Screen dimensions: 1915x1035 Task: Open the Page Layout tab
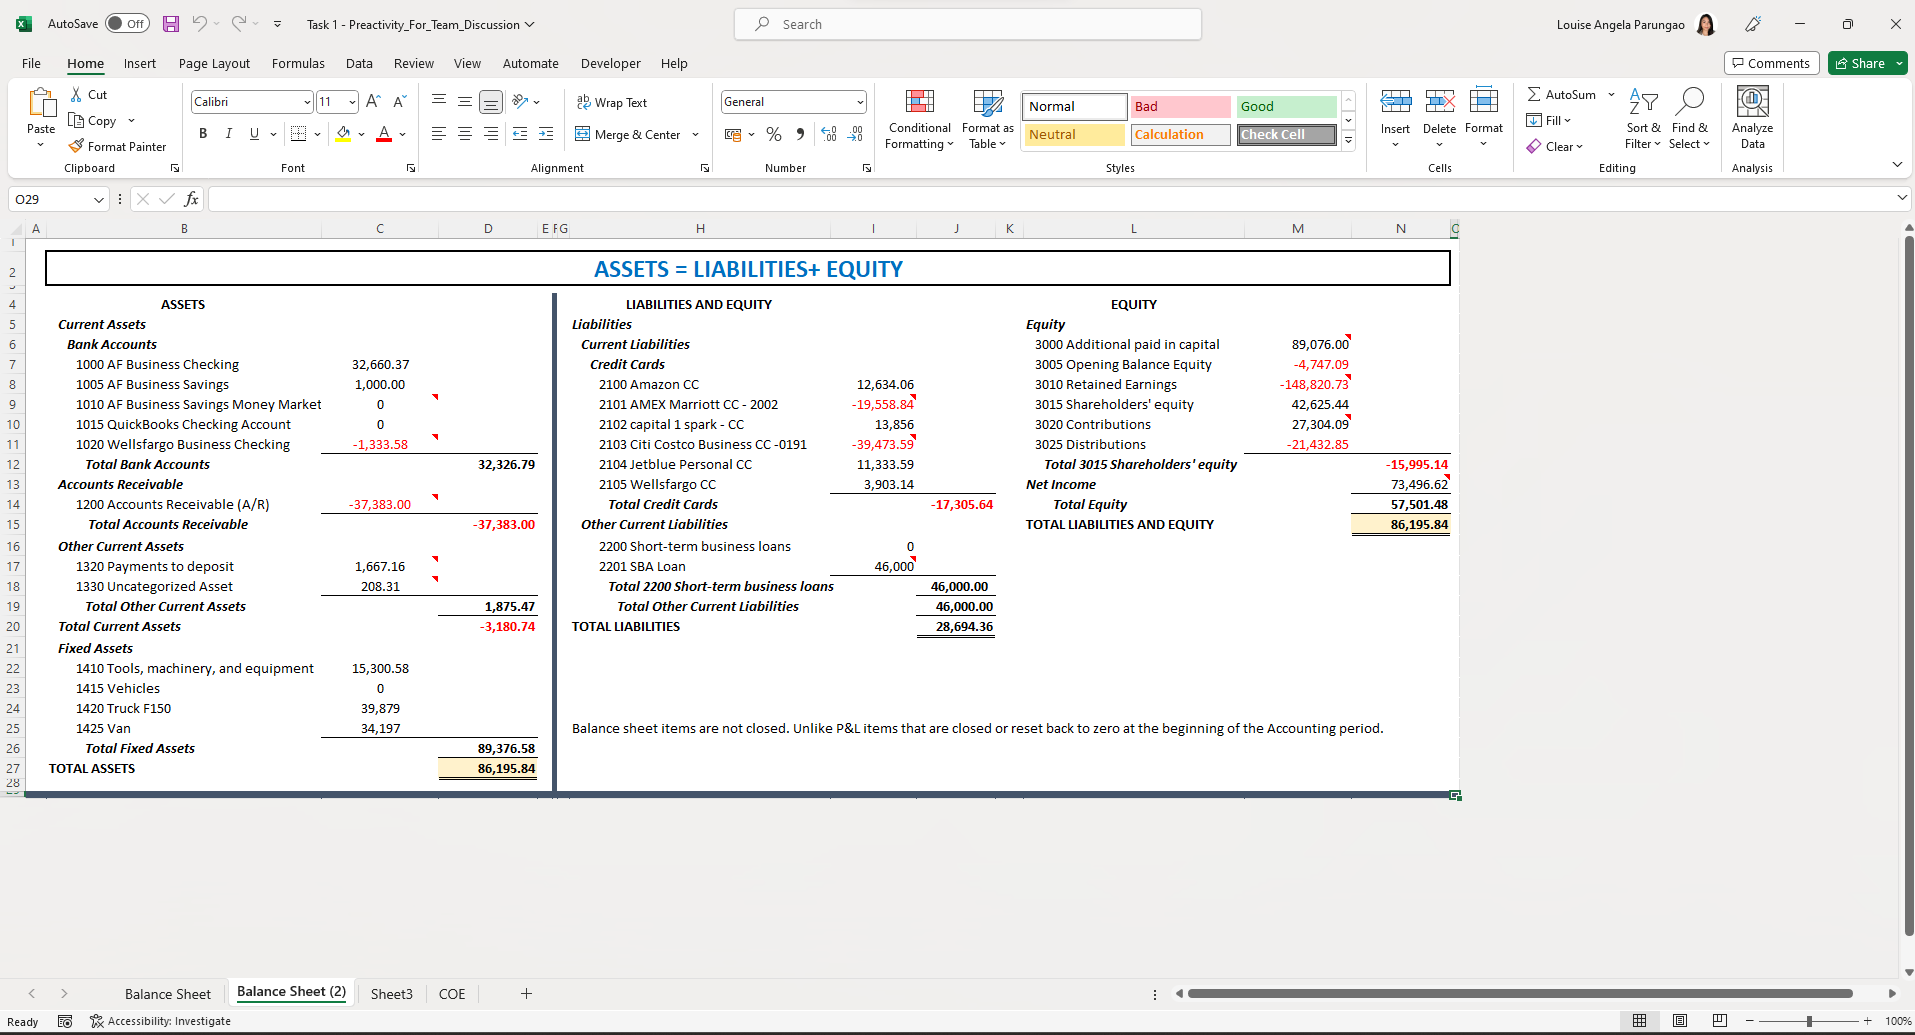coord(214,63)
